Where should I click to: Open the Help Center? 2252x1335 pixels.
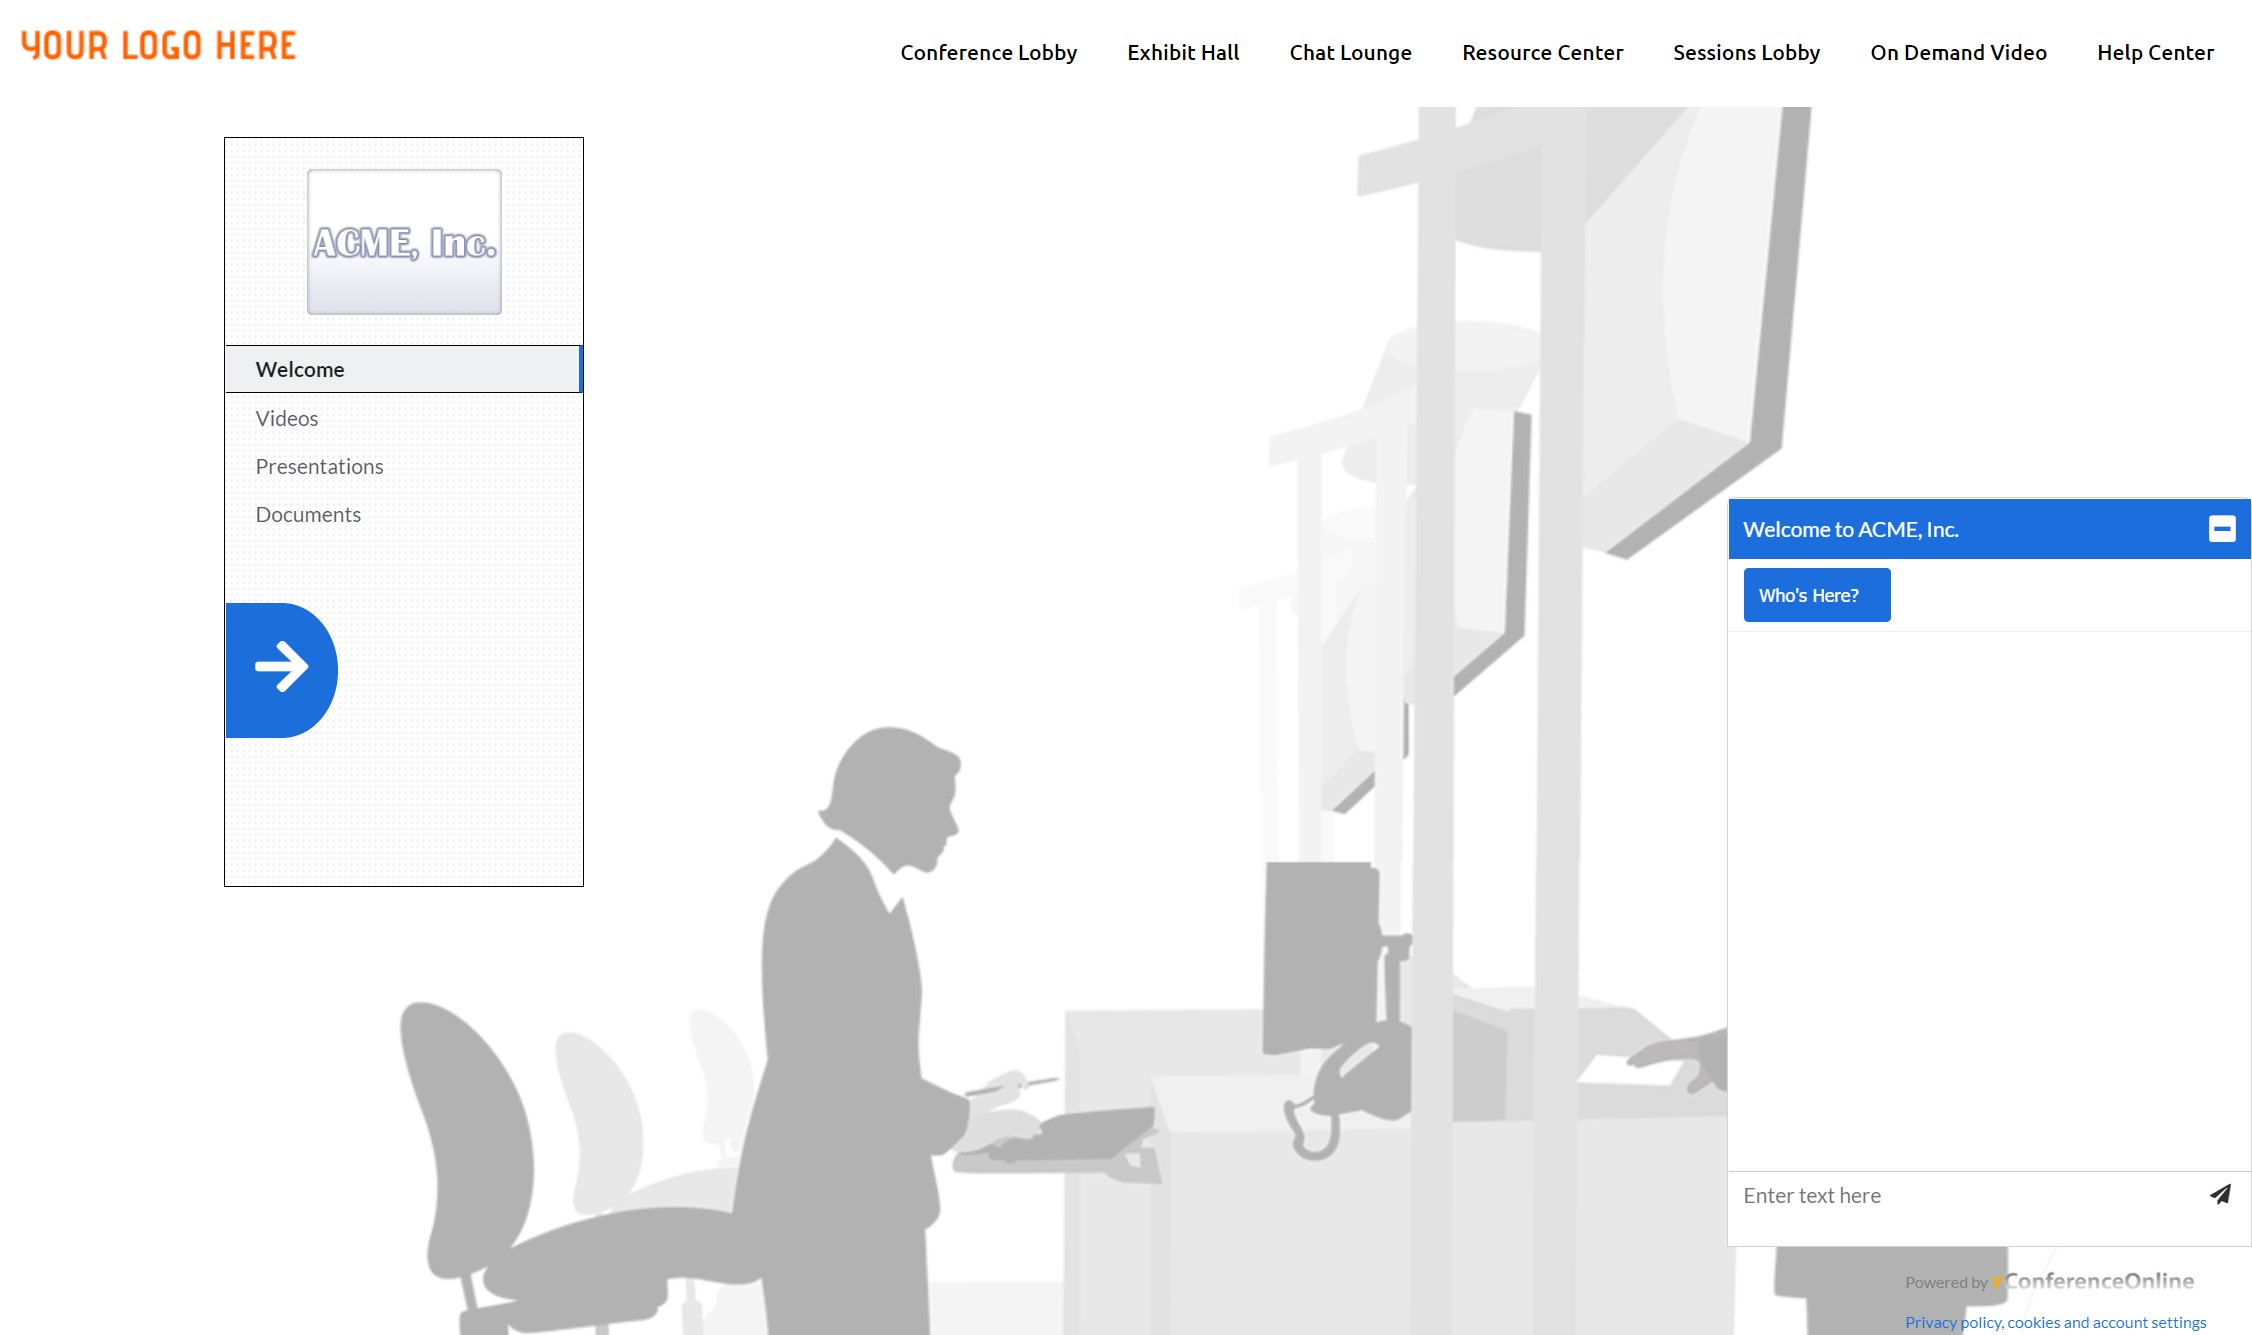pyautogui.click(x=2155, y=52)
